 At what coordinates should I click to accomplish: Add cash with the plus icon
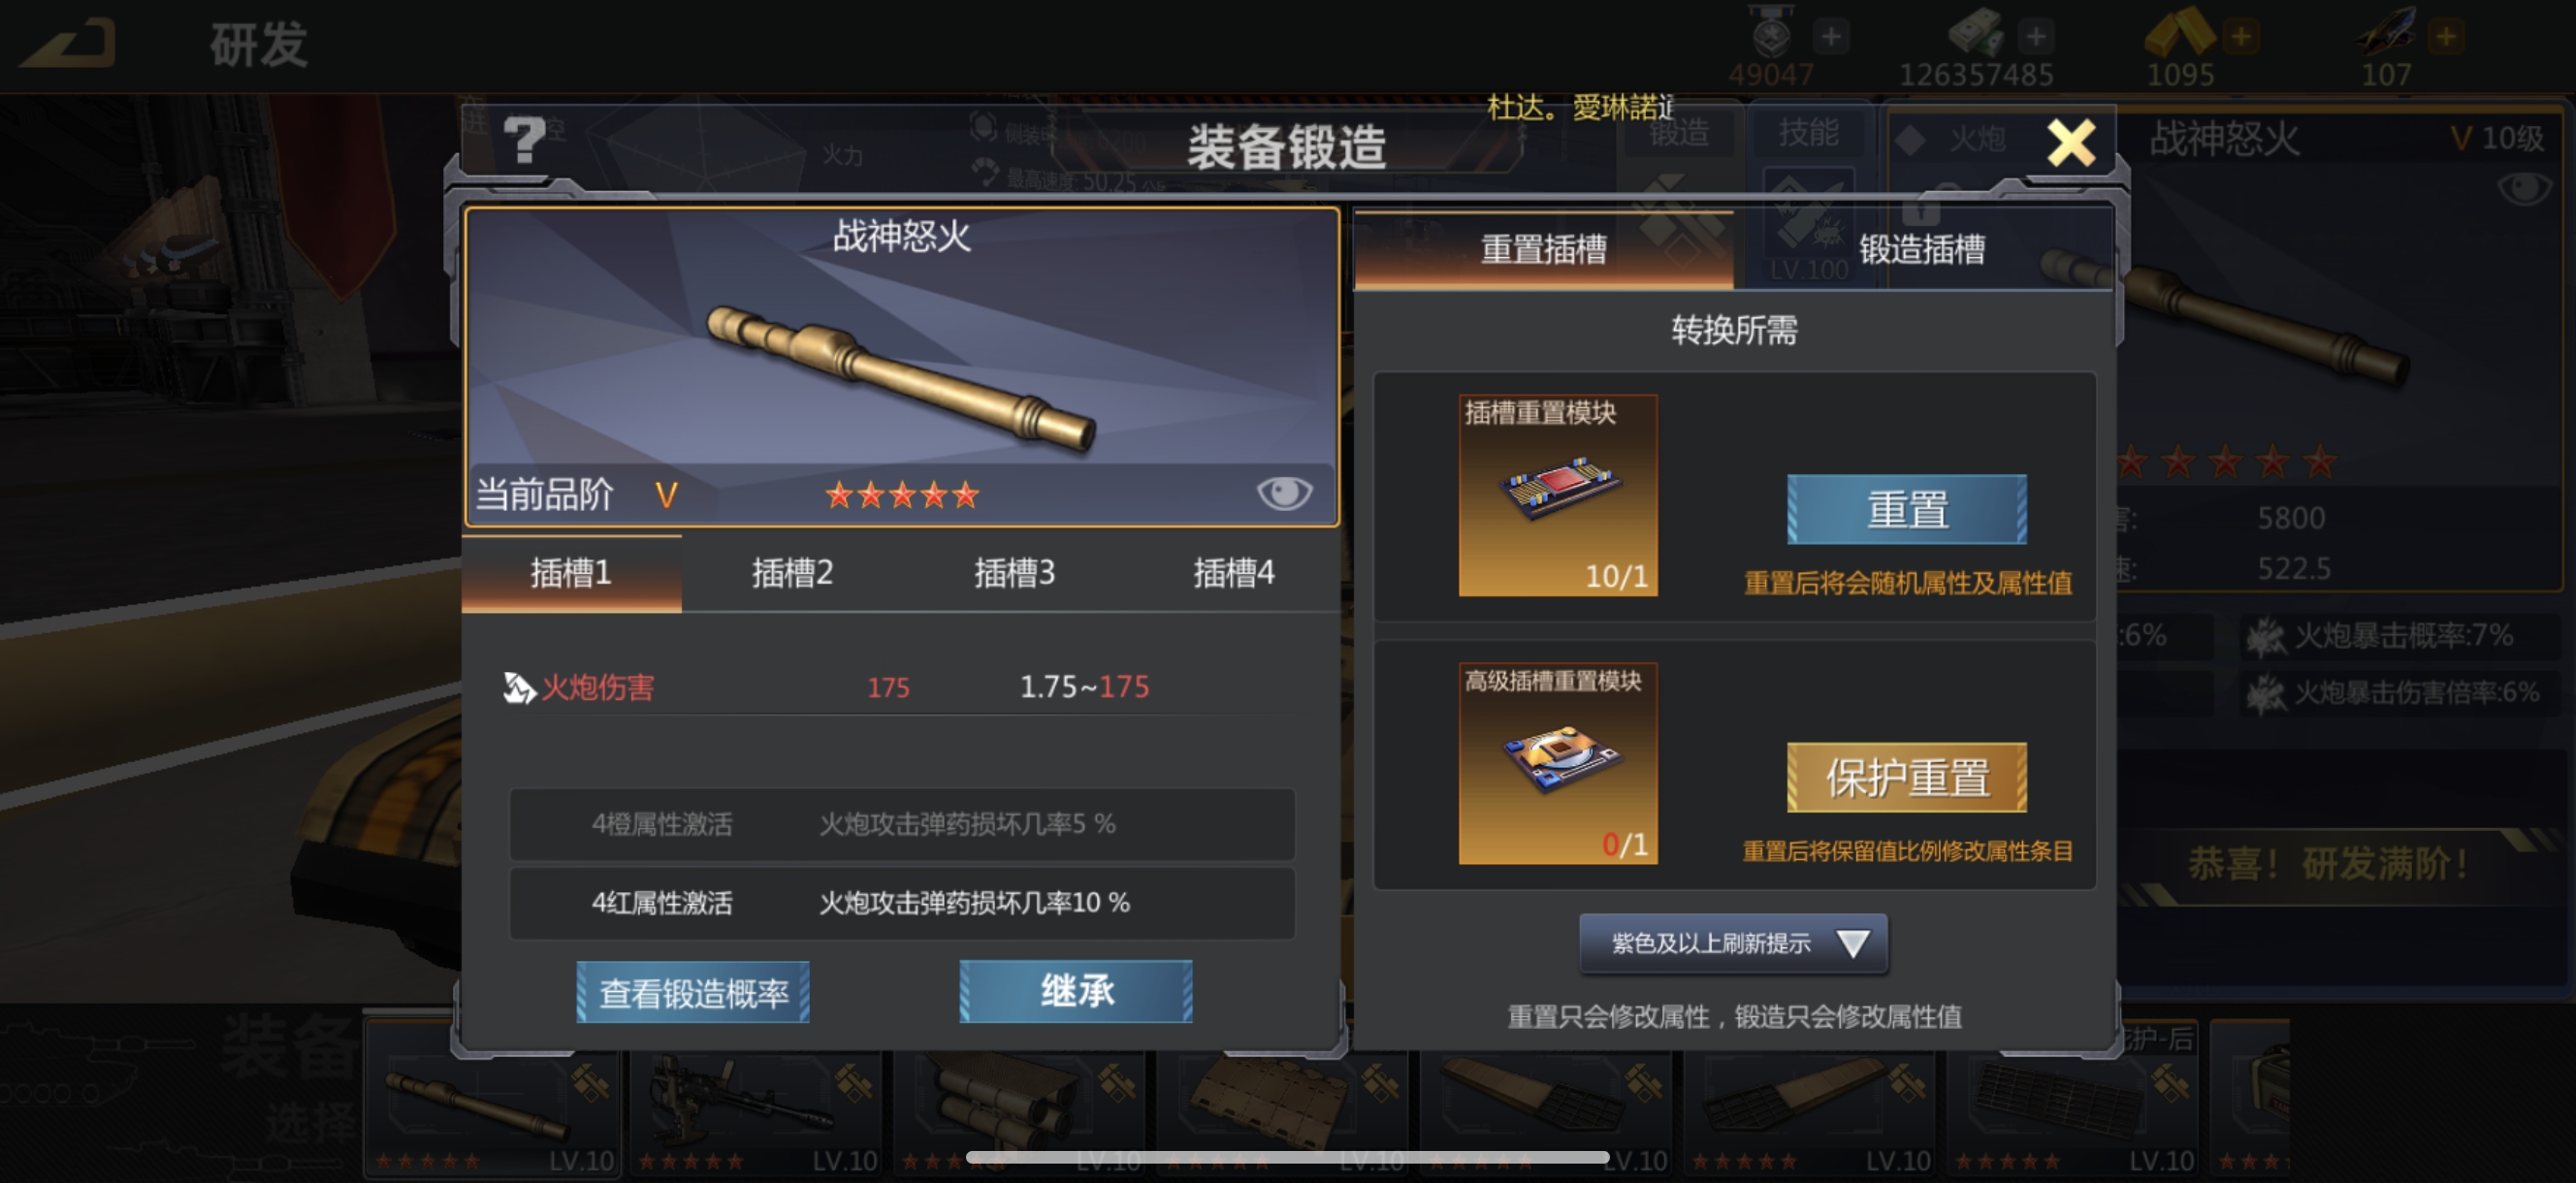pyautogui.click(x=2035, y=38)
